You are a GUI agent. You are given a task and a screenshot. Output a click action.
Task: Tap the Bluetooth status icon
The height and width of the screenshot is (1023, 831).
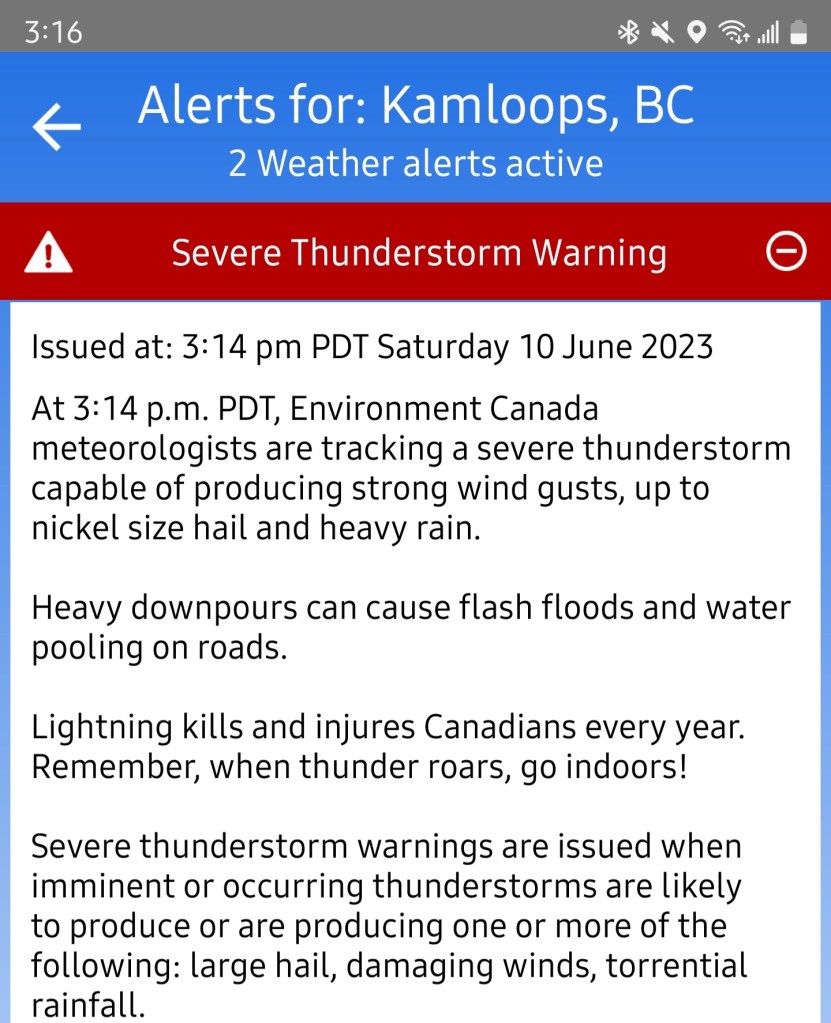(628, 33)
